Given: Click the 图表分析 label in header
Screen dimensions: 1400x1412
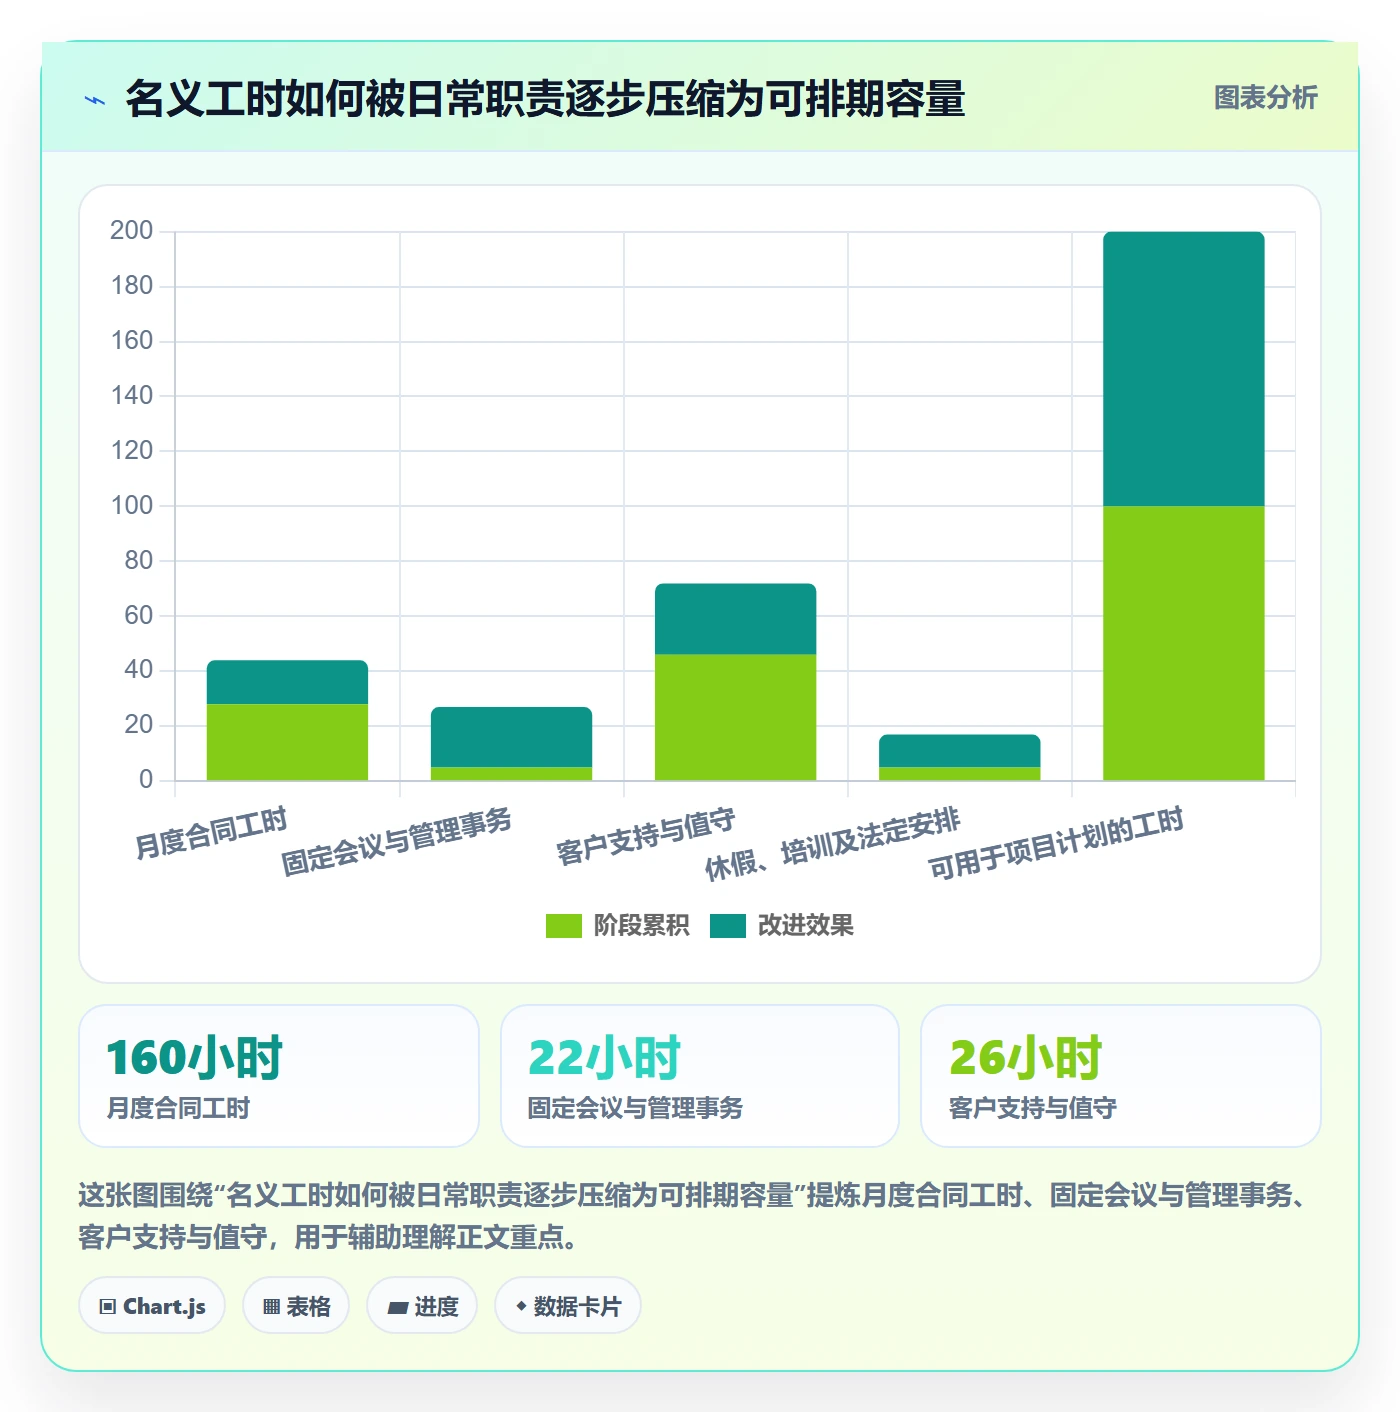Looking at the screenshot, I should (1265, 98).
